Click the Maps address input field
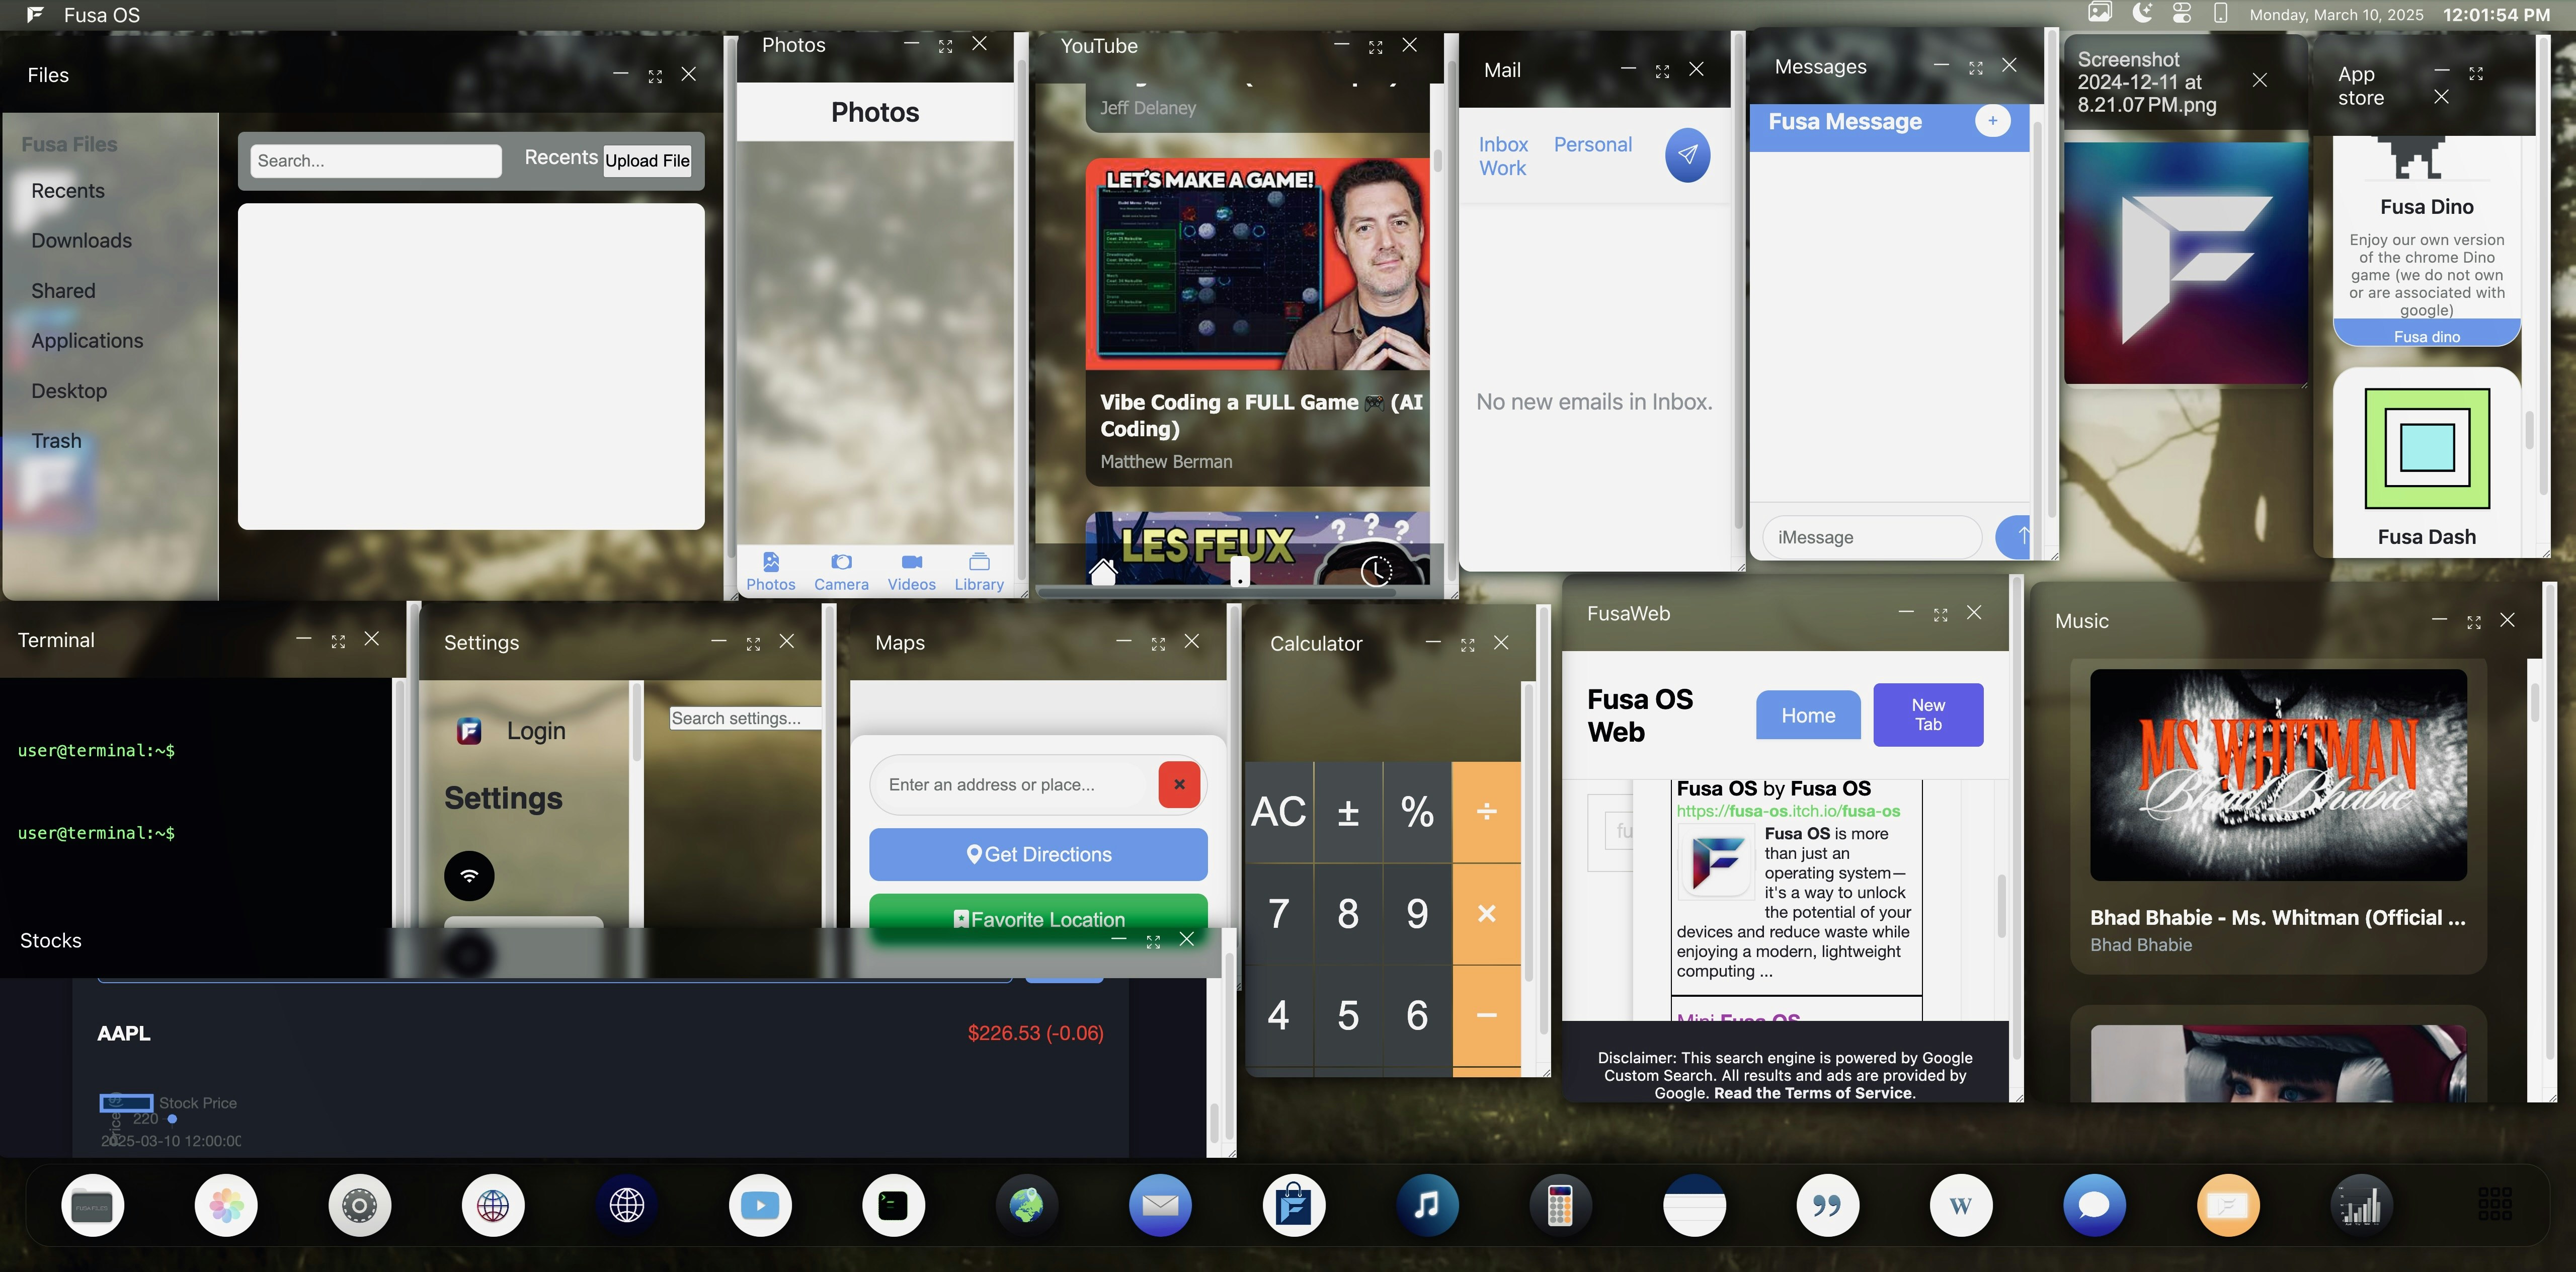Screen dimensions: 2576x1272 point(1013,785)
